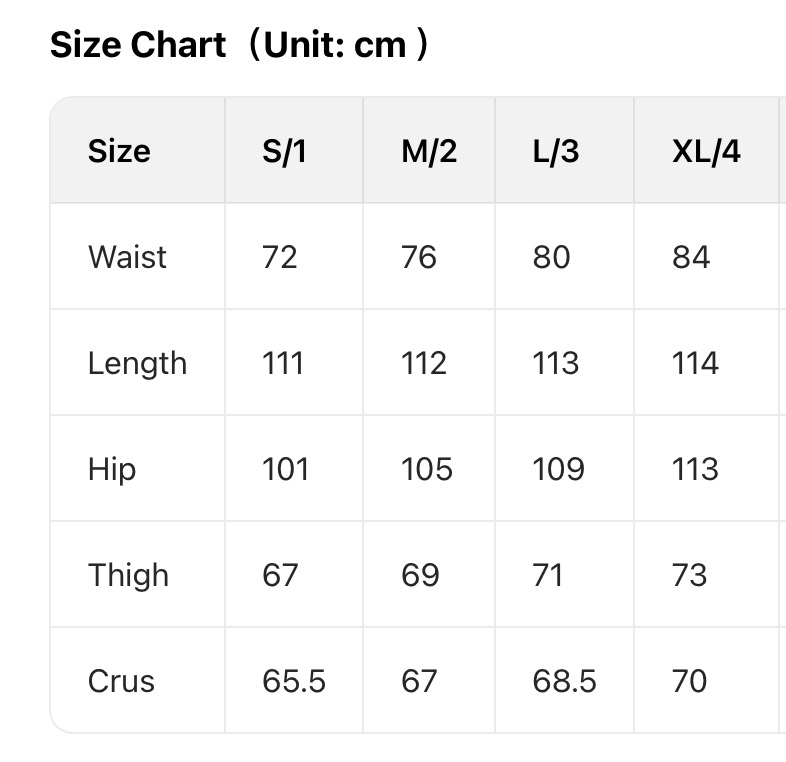Click the Size column header cell
The height and width of the screenshot is (762, 786).
click(119, 151)
